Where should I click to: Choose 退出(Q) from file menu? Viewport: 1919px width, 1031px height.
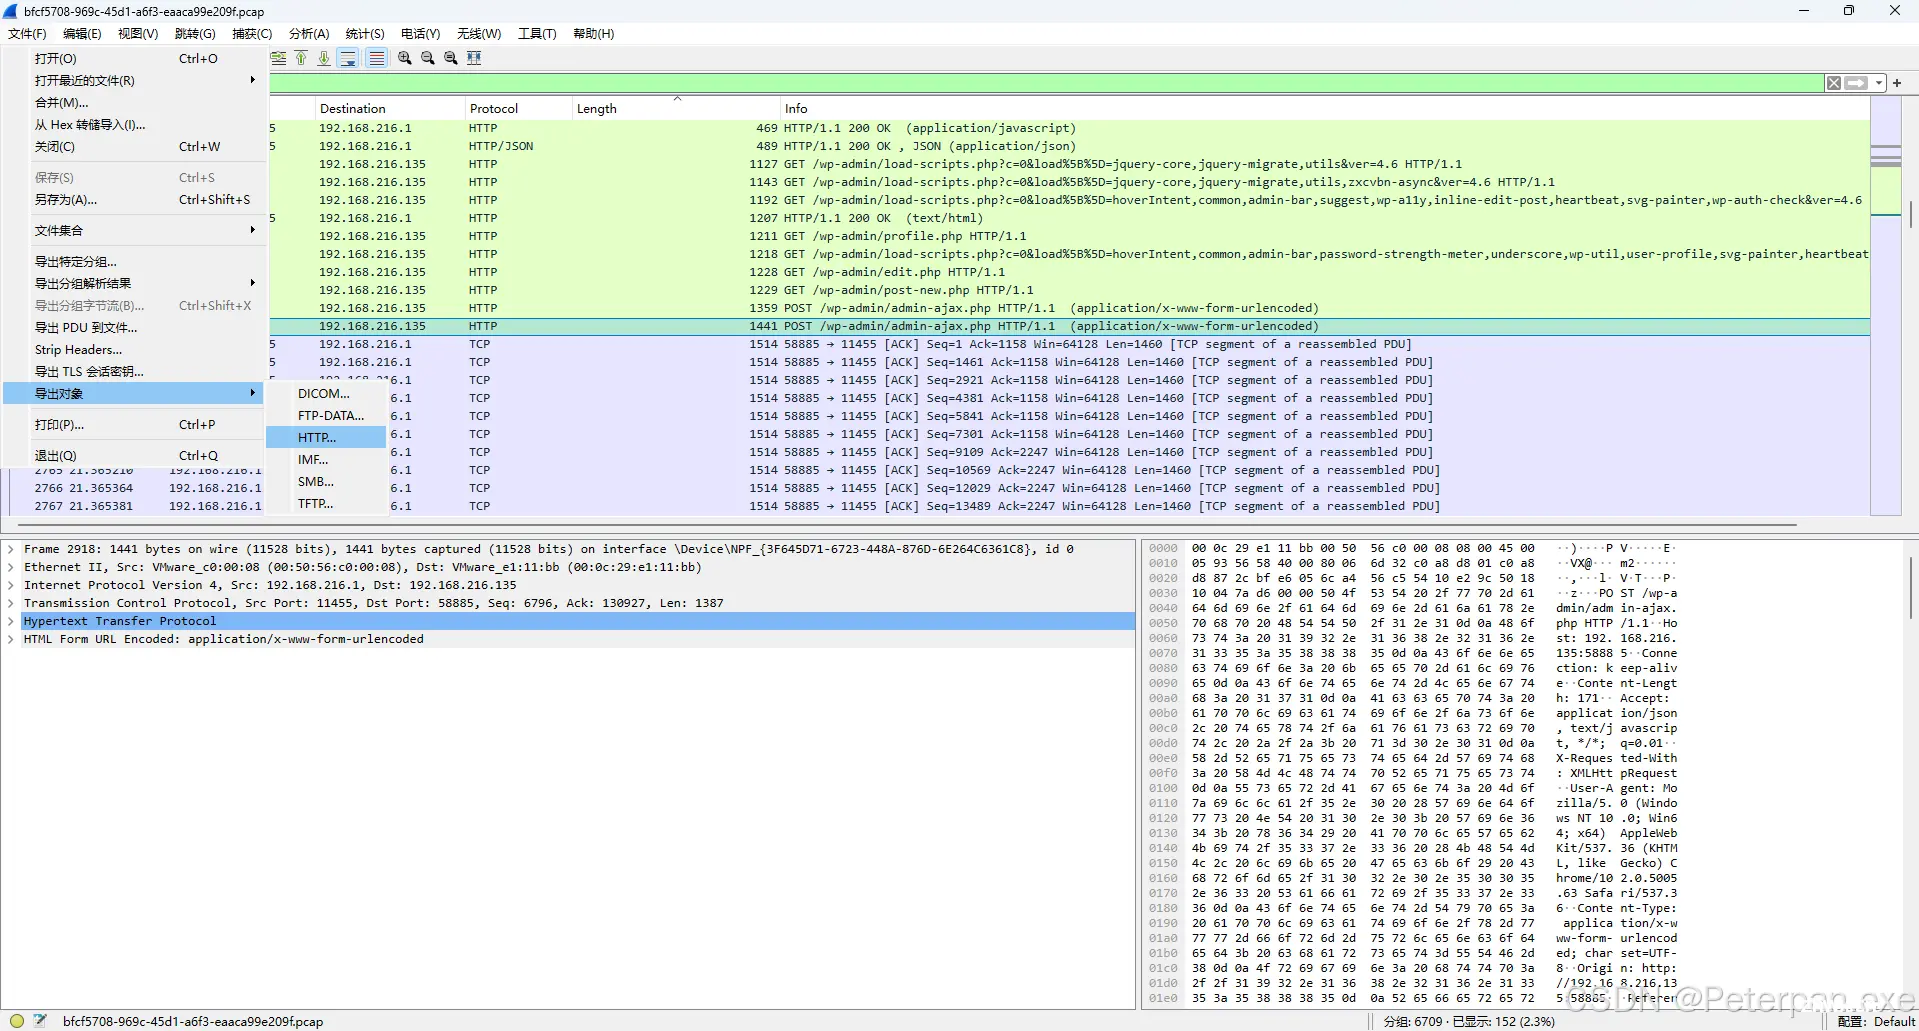click(x=135, y=456)
